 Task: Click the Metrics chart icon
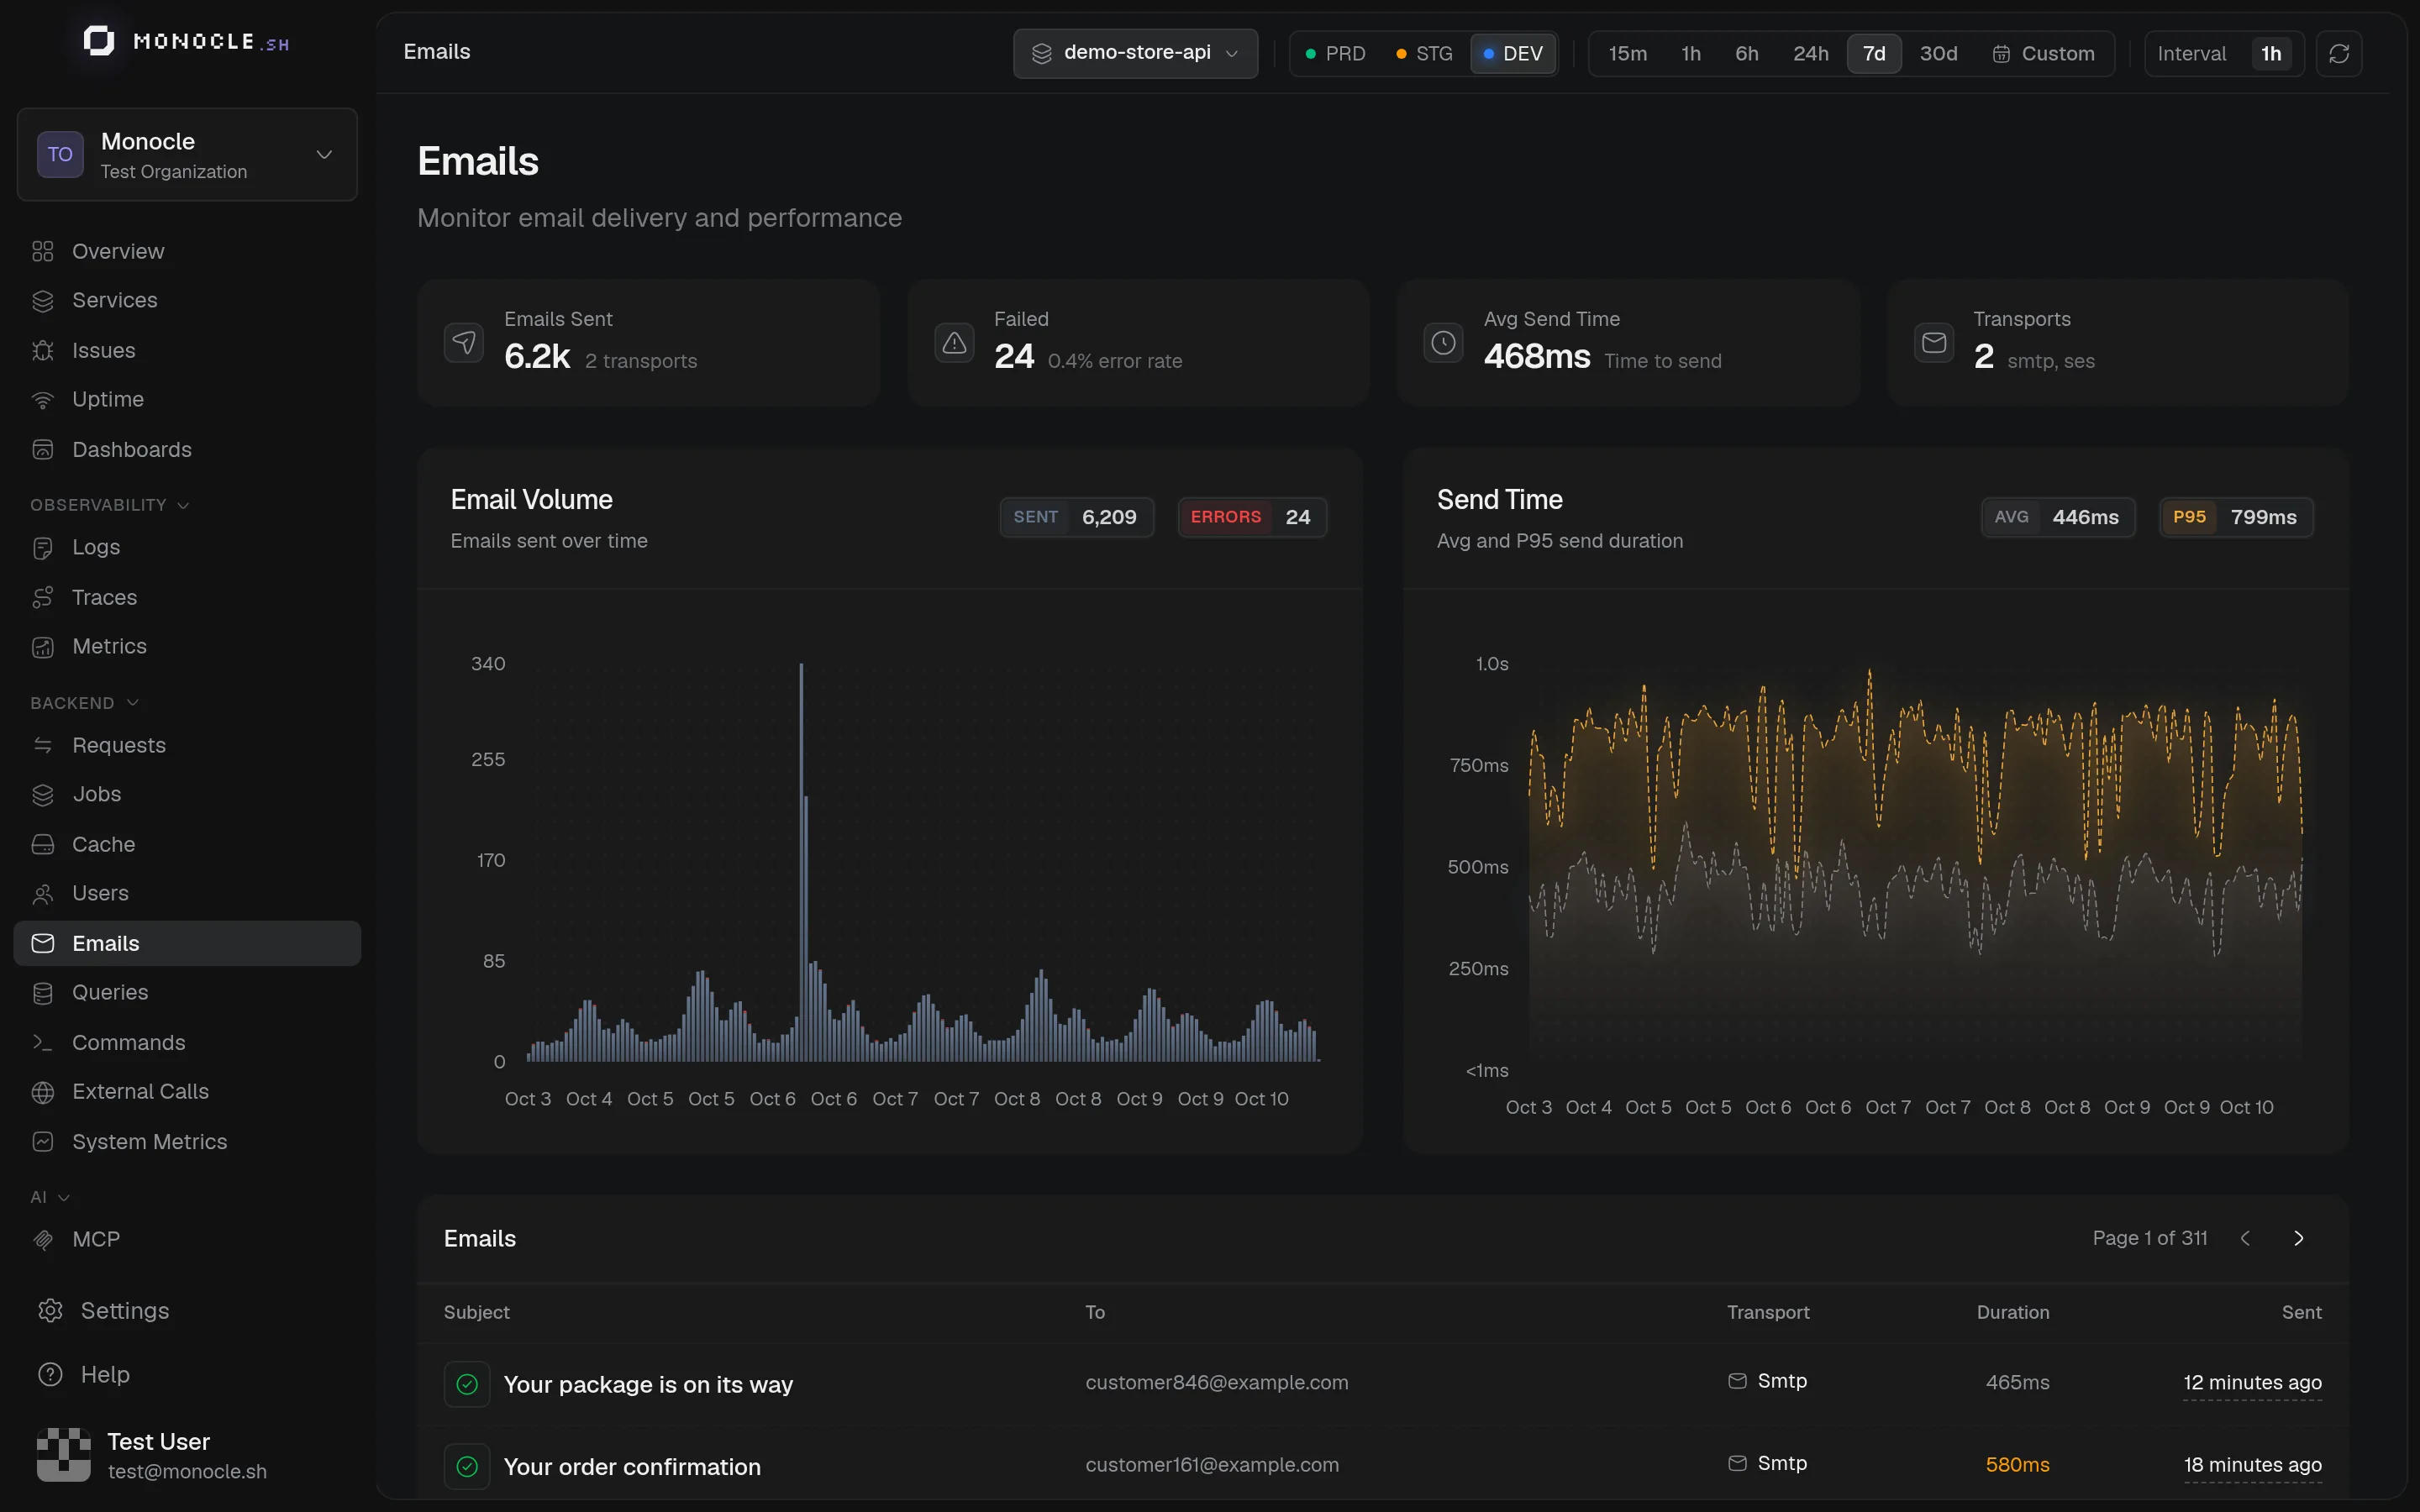pyautogui.click(x=43, y=647)
